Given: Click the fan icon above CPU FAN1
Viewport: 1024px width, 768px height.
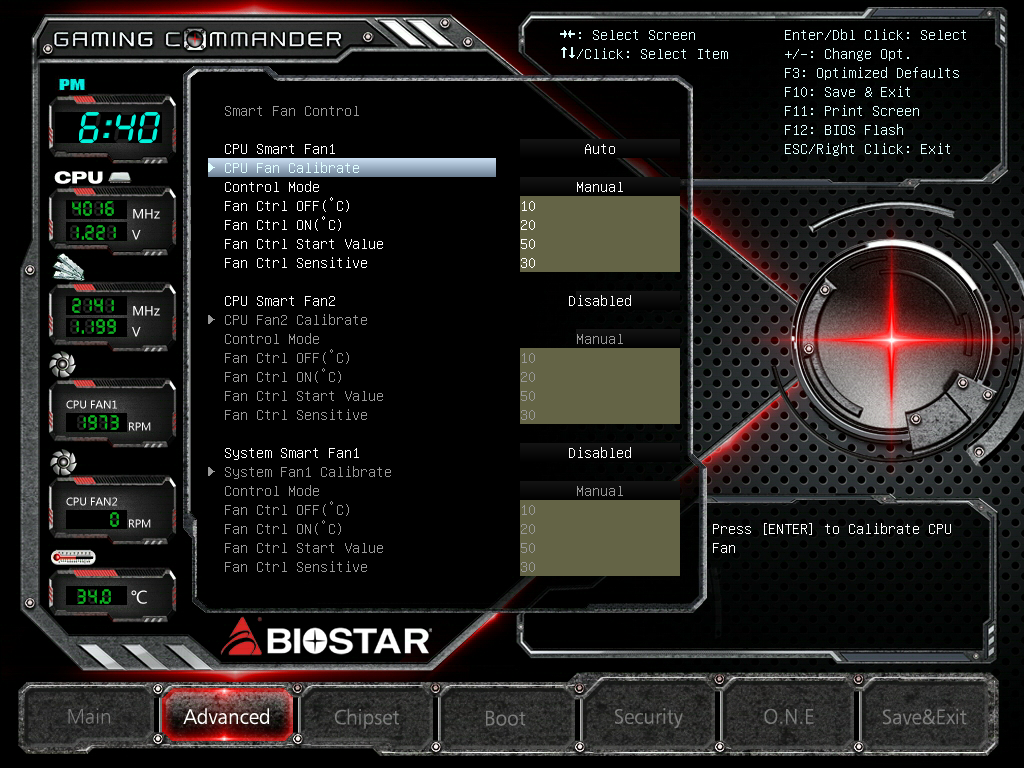Looking at the screenshot, I should coord(63,364).
